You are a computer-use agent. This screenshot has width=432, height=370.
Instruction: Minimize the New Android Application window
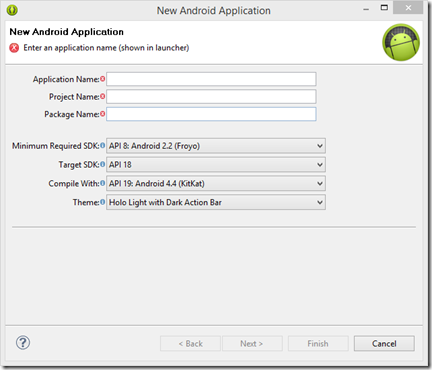[366, 9]
